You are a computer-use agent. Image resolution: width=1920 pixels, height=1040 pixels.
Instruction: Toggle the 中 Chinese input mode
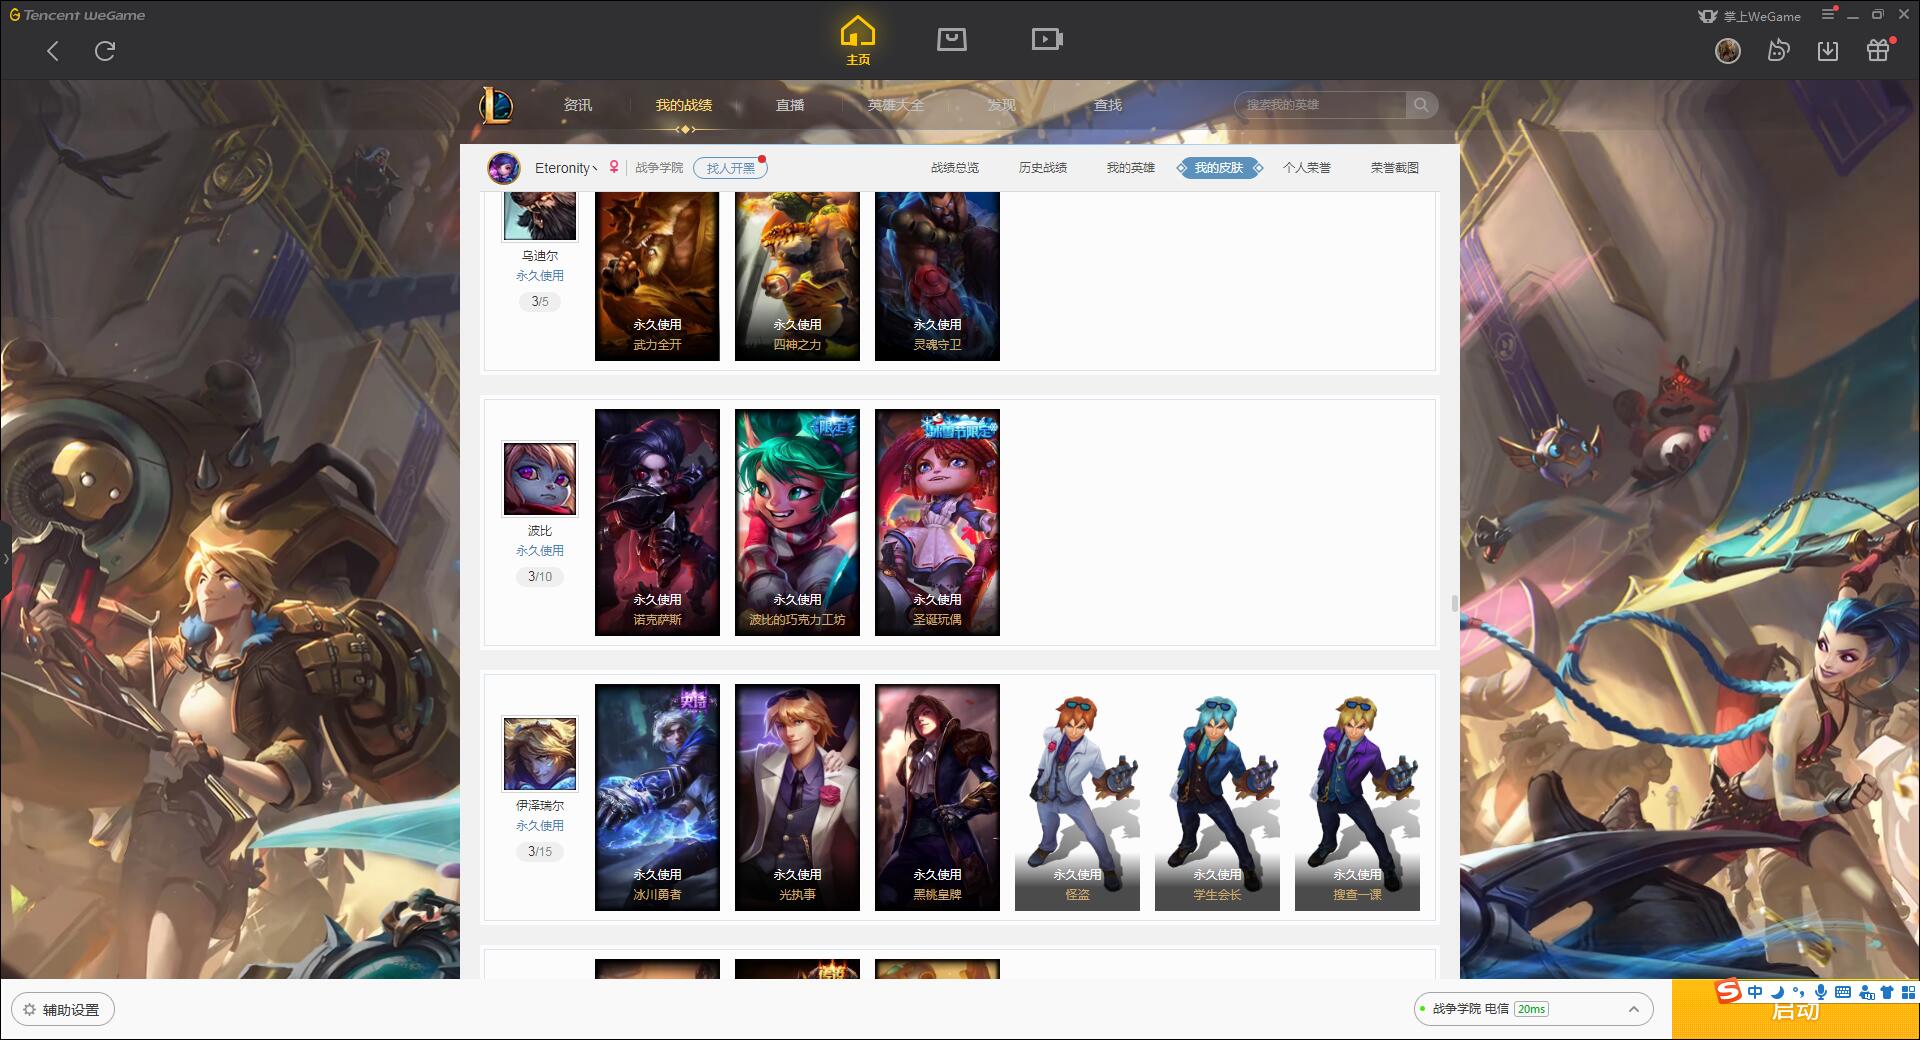1755,992
